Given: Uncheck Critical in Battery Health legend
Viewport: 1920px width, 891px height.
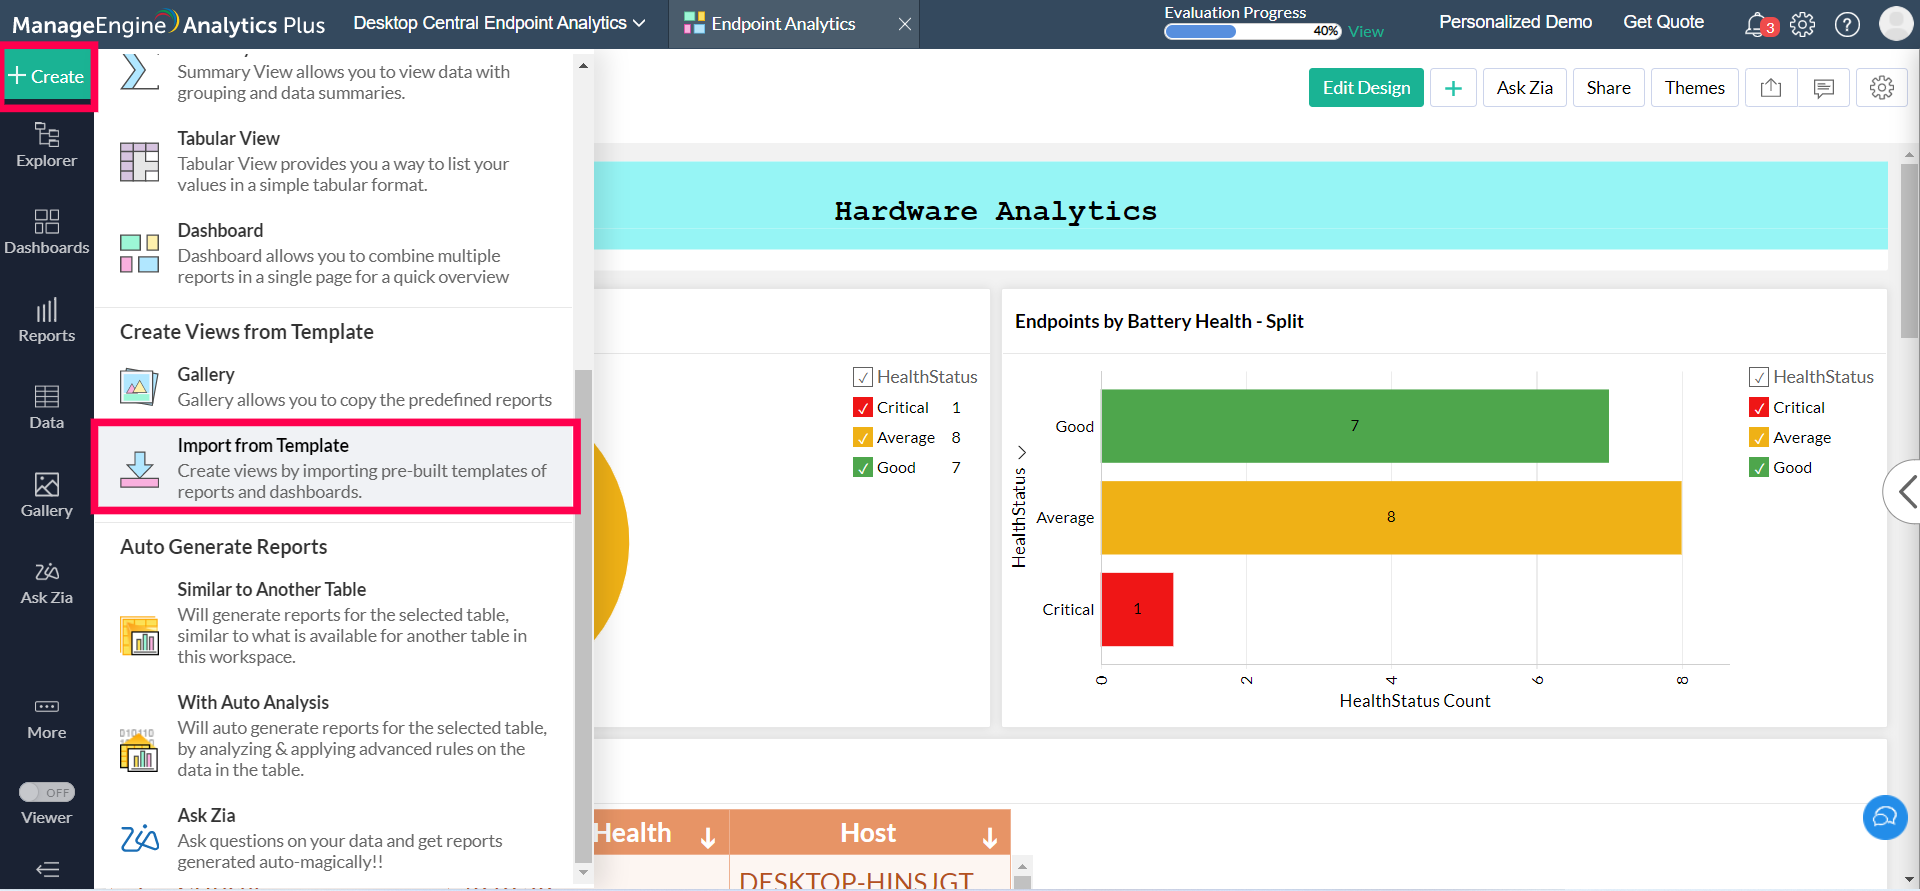Looking at the screenshot, I should tap(1758, 407).
